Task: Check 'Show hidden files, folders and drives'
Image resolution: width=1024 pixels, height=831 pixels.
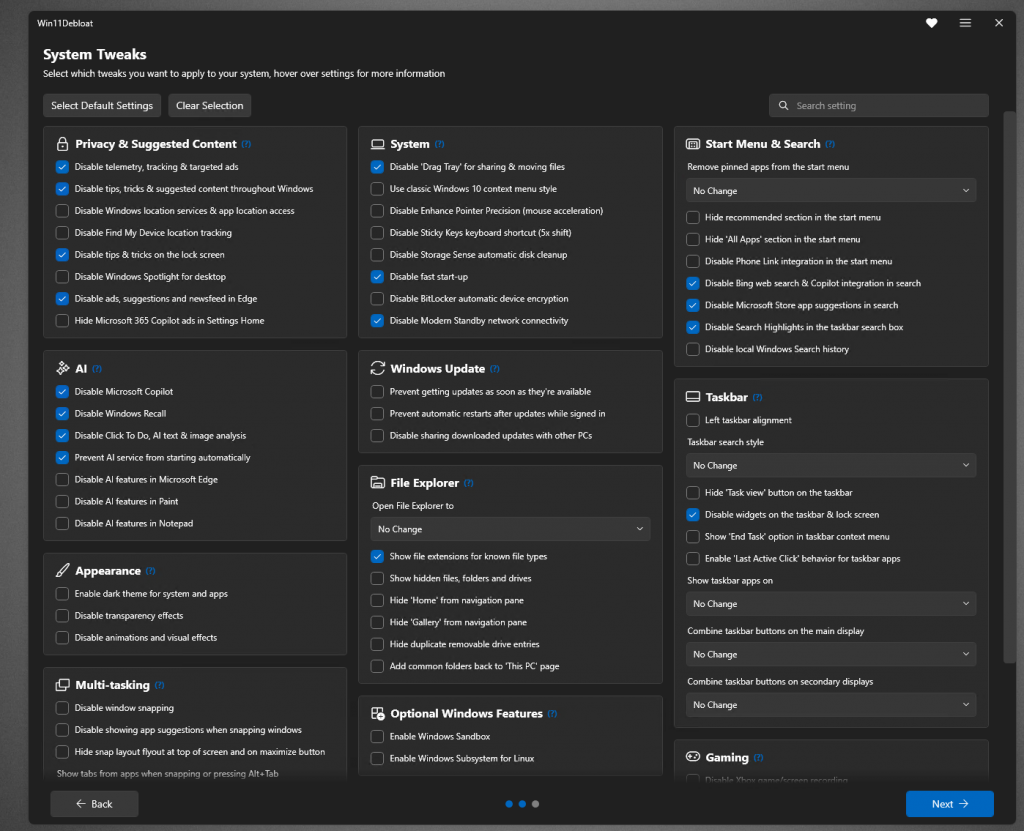Action: click(x=377, y=579)
